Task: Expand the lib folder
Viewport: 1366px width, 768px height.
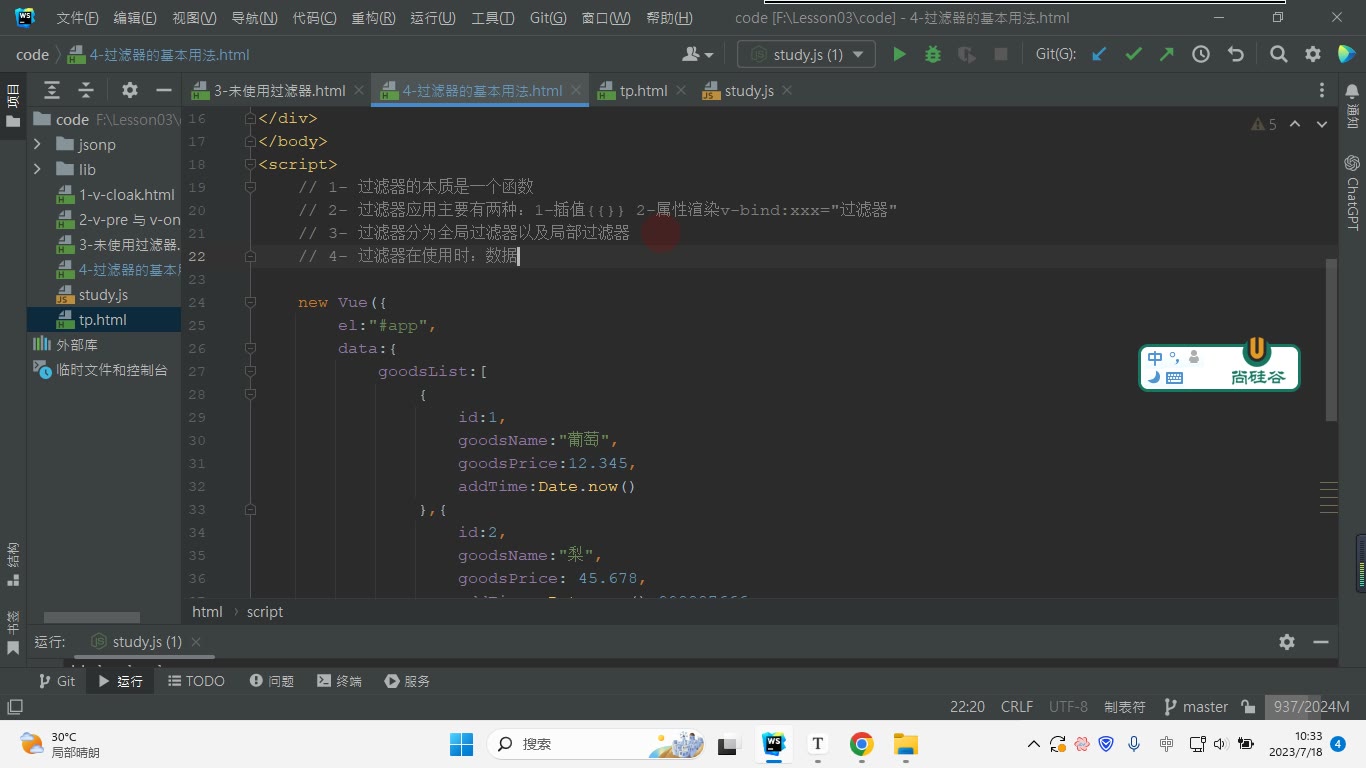Action: (37, 170)
